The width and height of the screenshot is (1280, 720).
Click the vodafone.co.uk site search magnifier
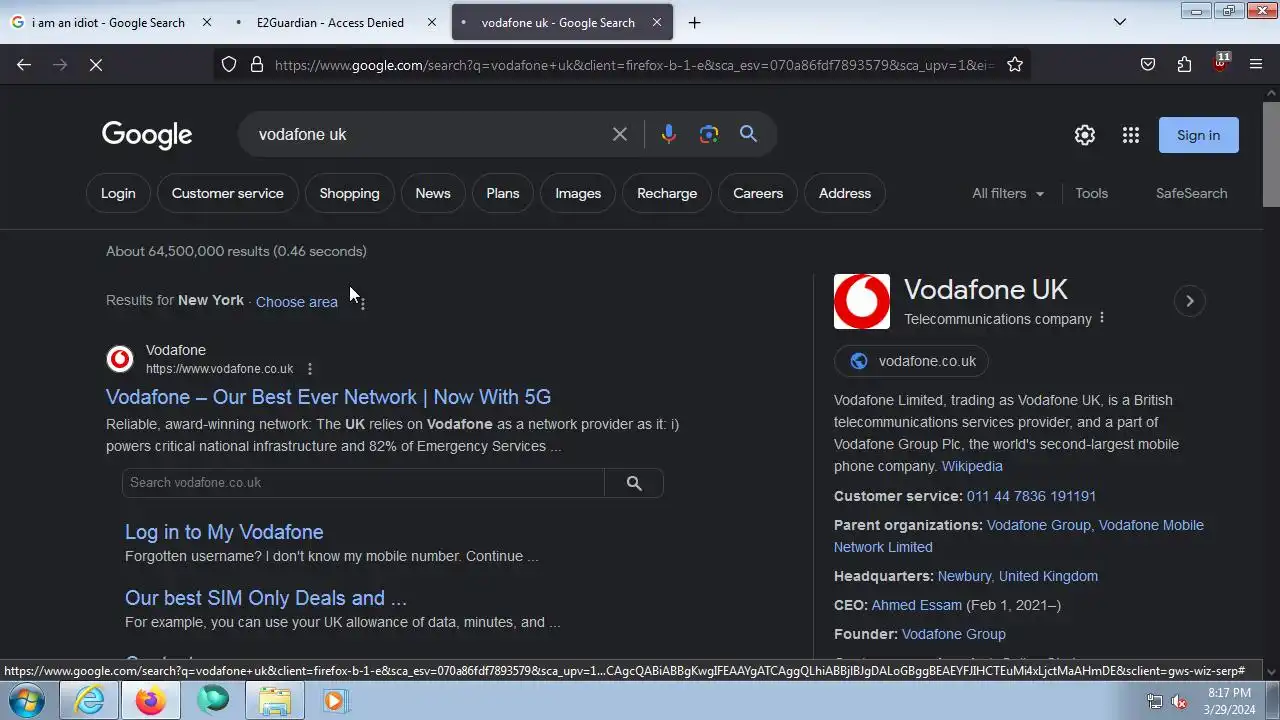(x=634, y=483)
